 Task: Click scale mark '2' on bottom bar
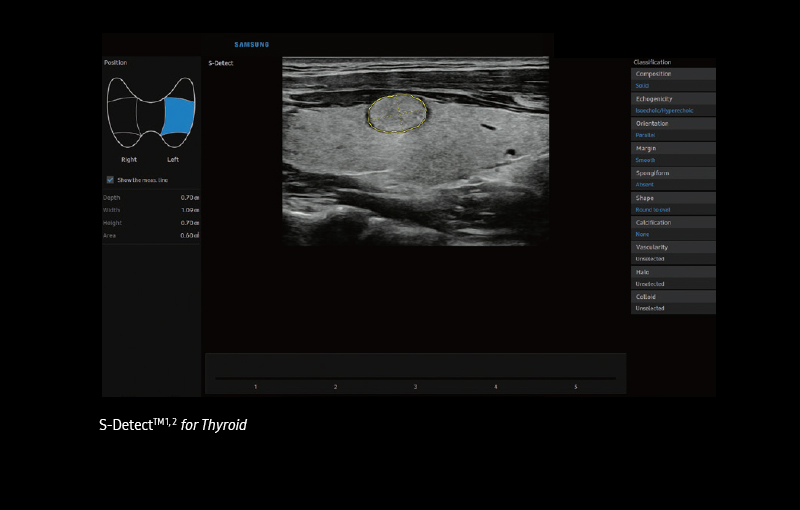335,387
